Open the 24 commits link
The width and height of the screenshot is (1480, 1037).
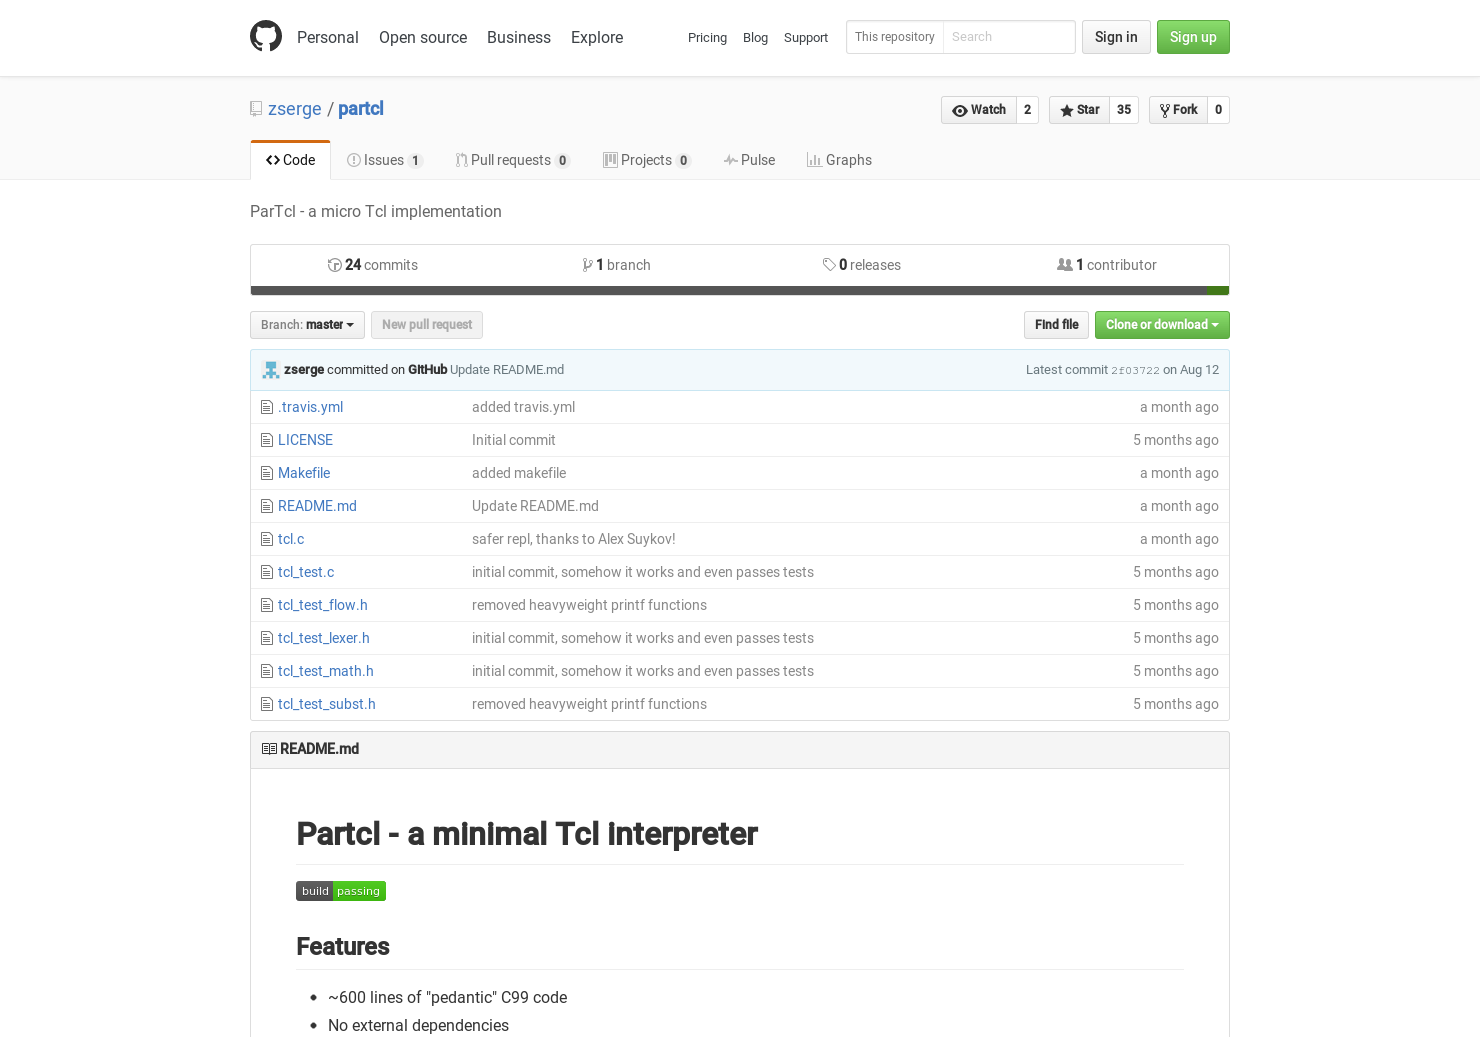373,265
